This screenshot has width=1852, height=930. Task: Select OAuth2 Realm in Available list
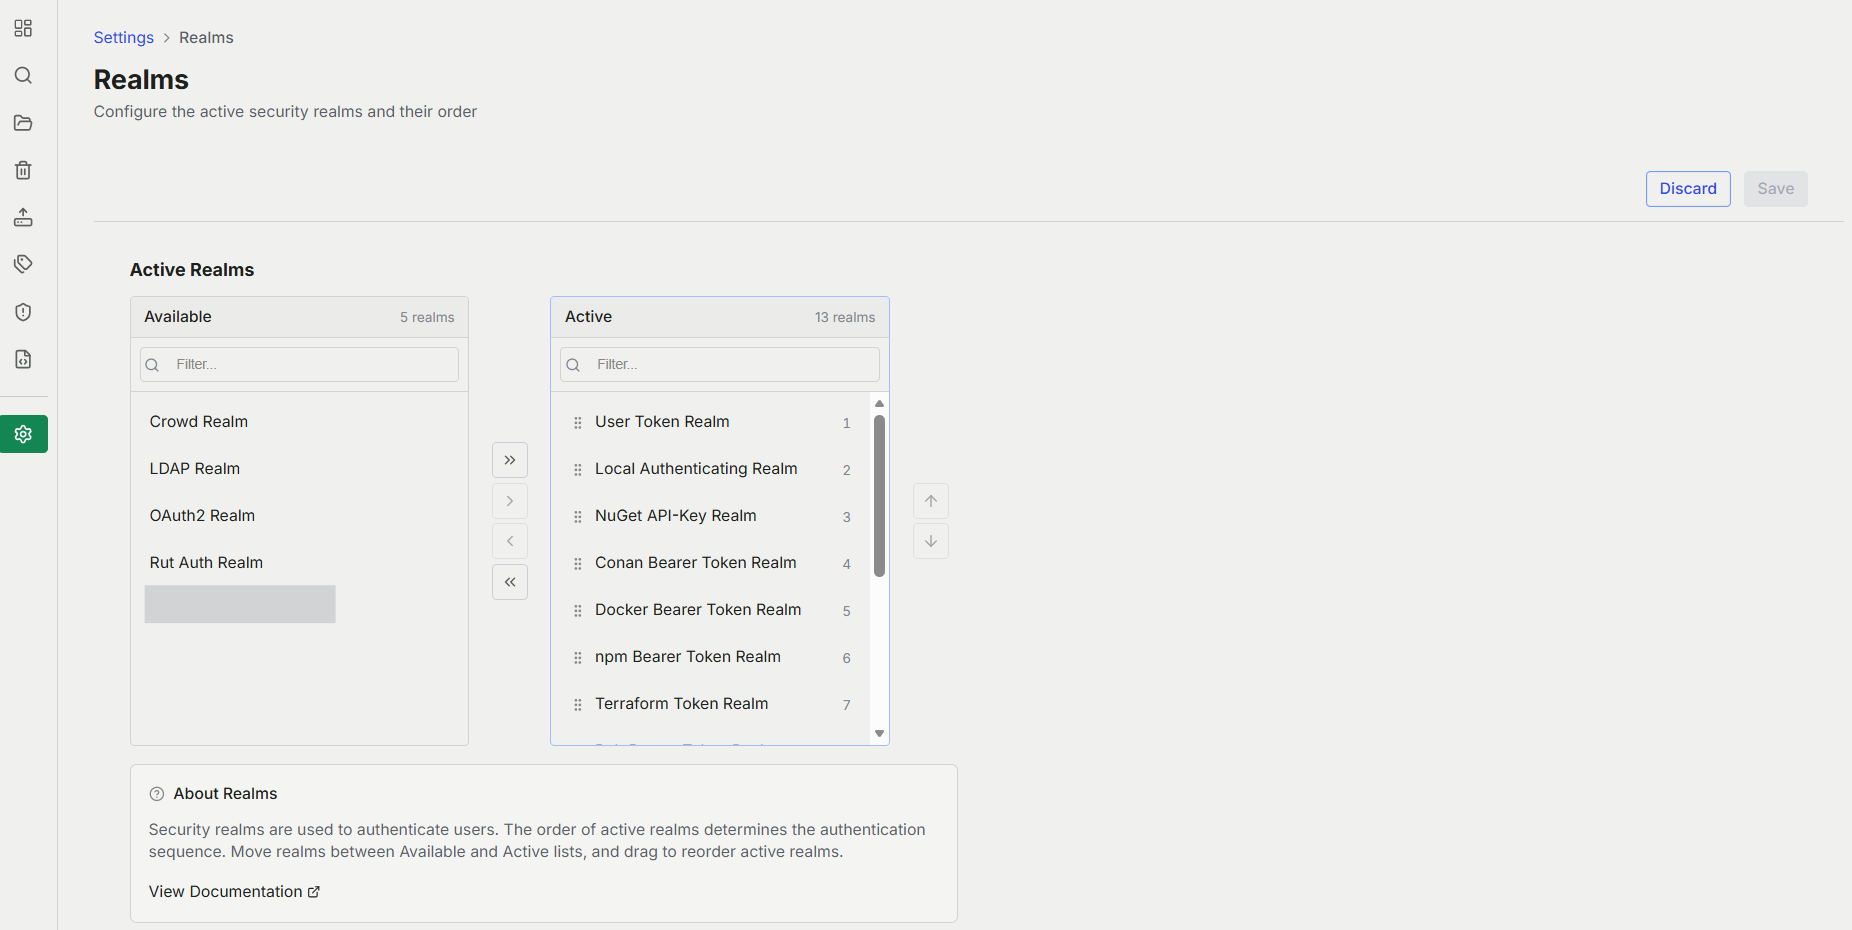pyautogui.click(x=299, y=516)
